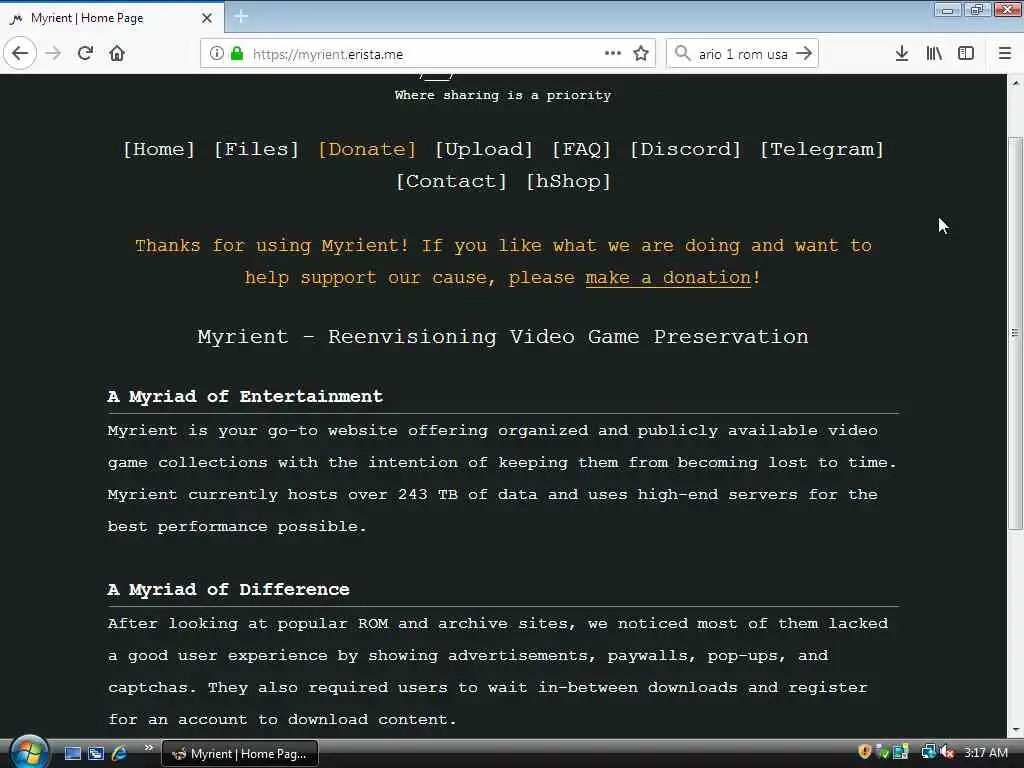Close the Myrient Home Page tab
Screen dimensions: 1024x768
pyautogui.click(x=207, y=18)
